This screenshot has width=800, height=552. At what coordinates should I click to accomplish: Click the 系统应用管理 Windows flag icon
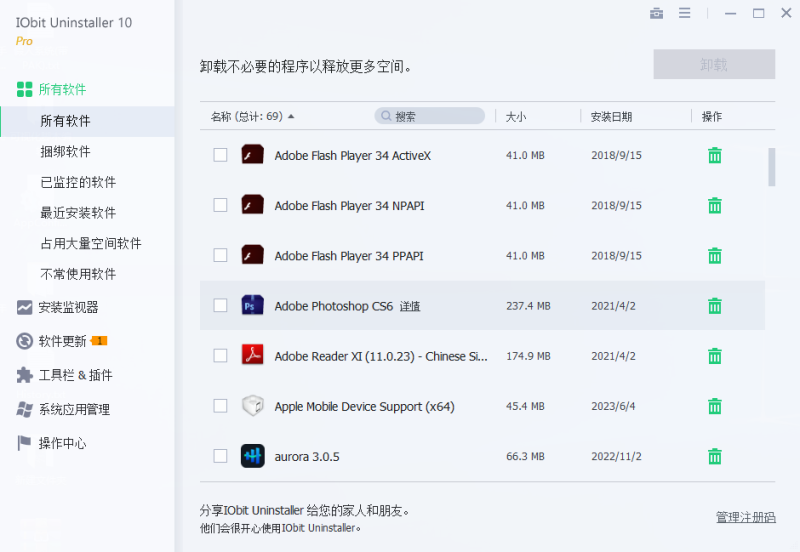click(x=24, y=409)
